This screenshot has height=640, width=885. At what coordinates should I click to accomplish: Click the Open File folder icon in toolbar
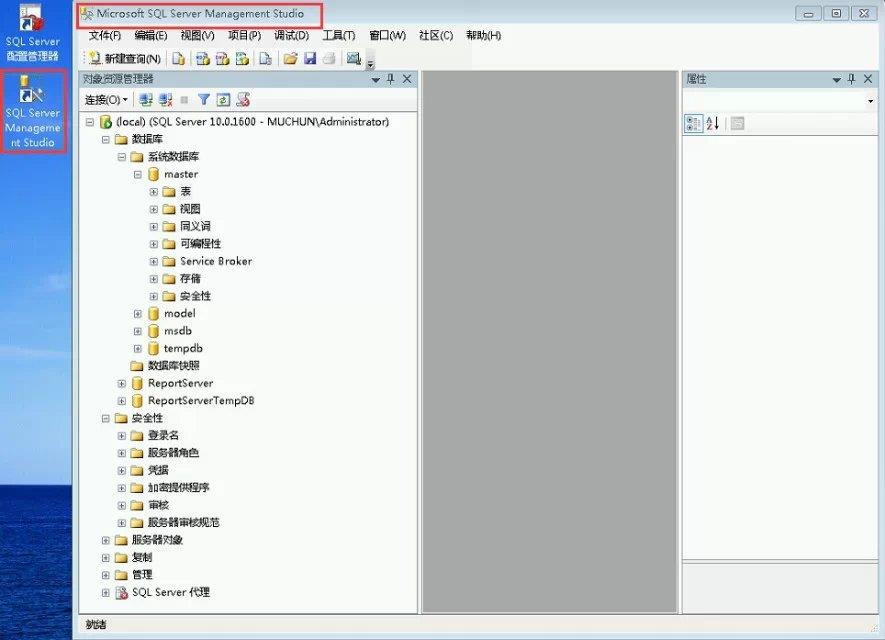[x=290, y=59]
